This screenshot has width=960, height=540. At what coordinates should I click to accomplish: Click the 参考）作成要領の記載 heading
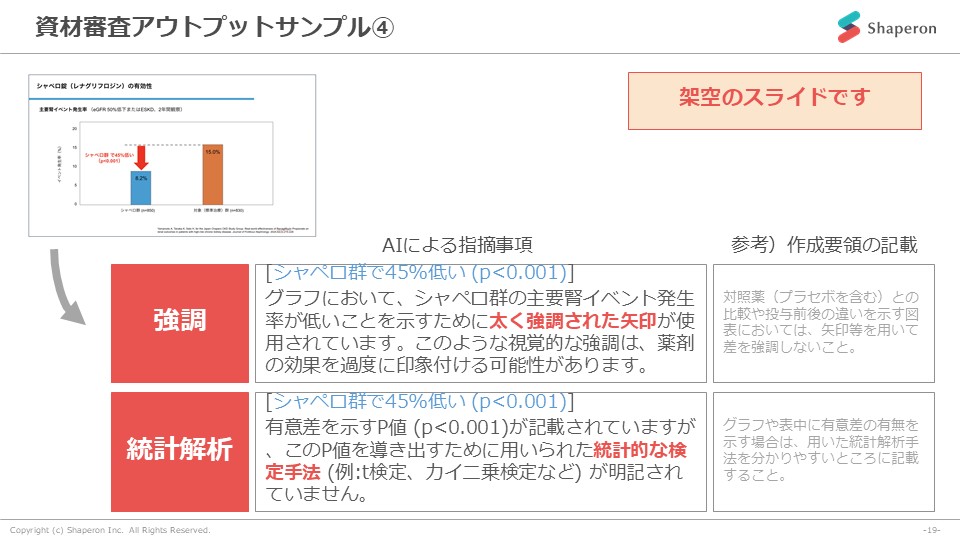(824, 245)
